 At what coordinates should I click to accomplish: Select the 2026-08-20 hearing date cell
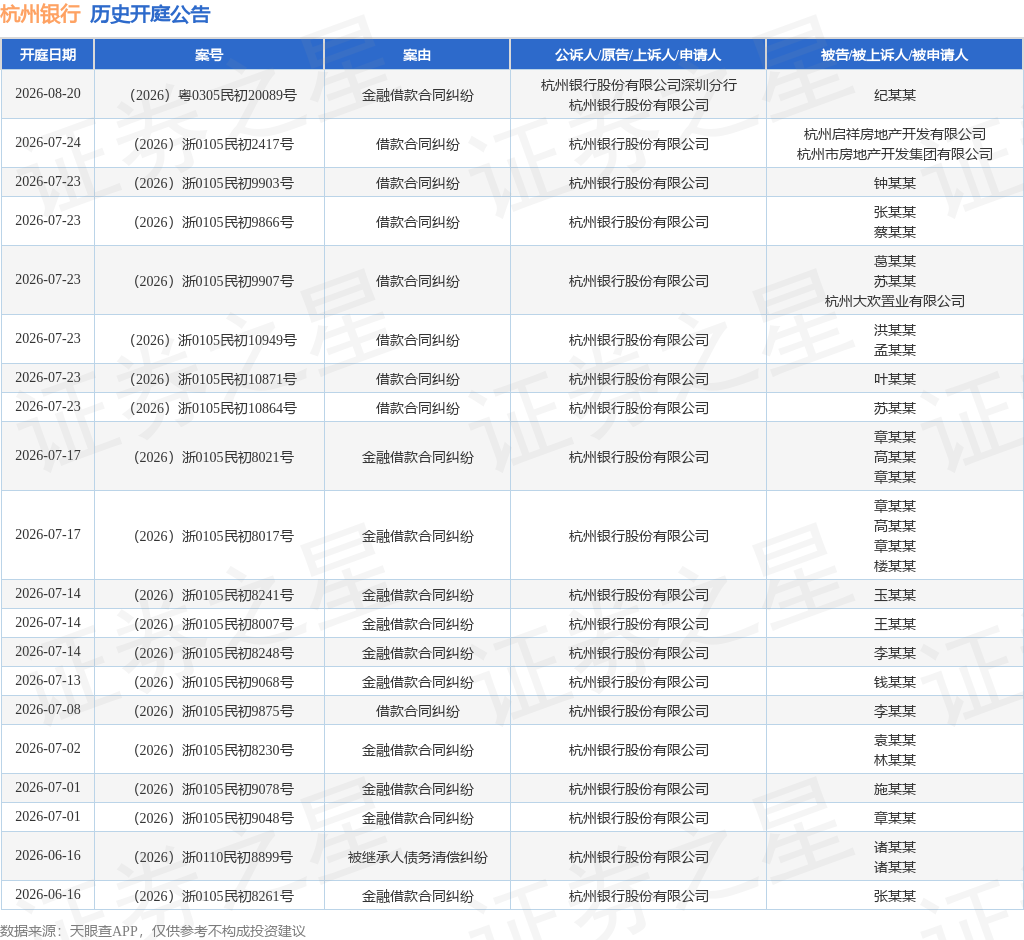click(x=48, y=93)
